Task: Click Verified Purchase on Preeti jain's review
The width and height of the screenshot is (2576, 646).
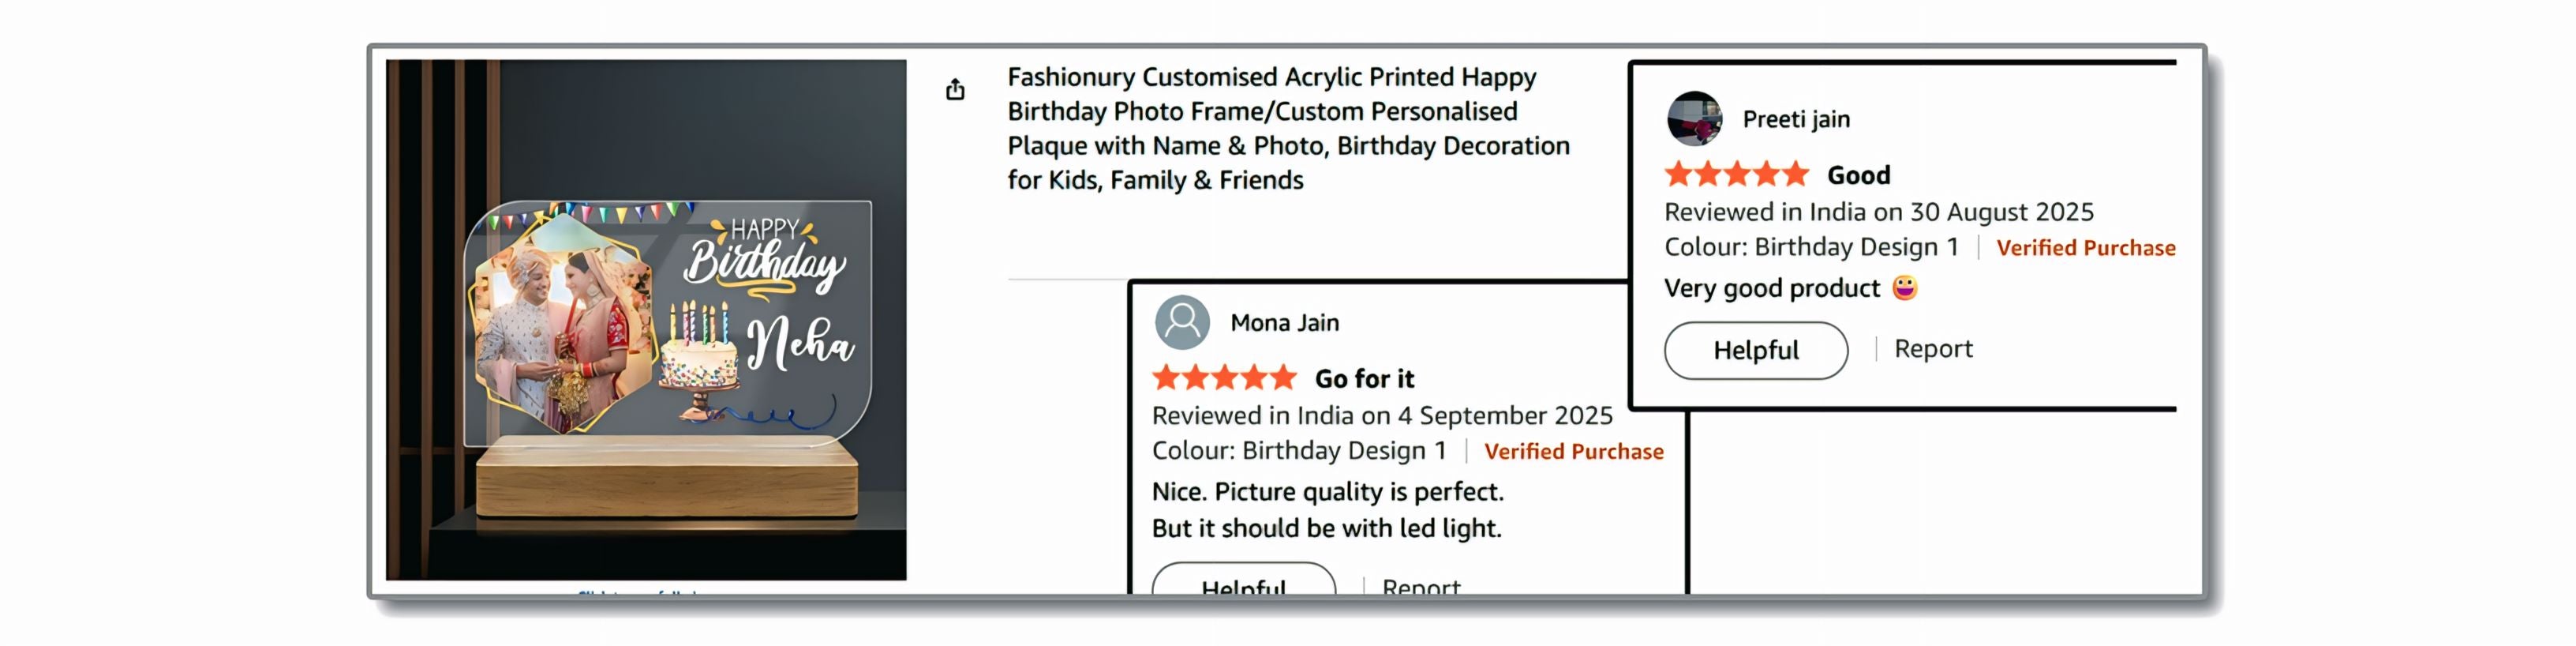Action: [x=2085, y=248]
